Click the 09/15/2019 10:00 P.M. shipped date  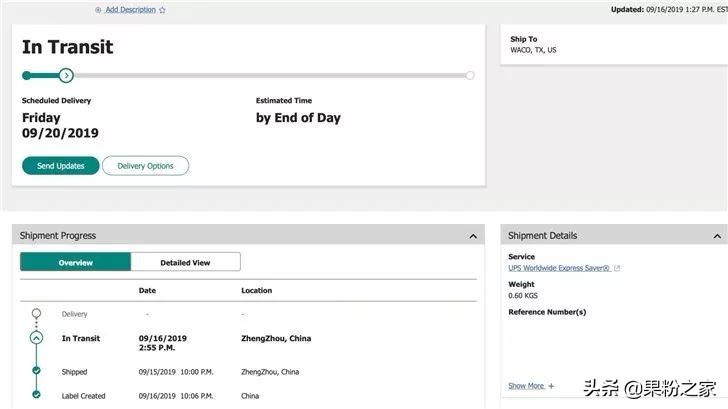point(176,372)
